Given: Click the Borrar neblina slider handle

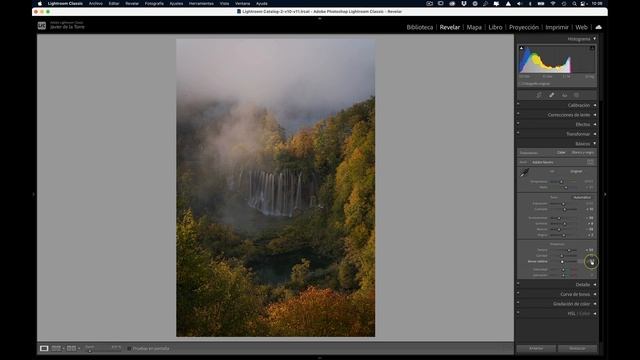Looking at the screenshot, I should [562, 262].
